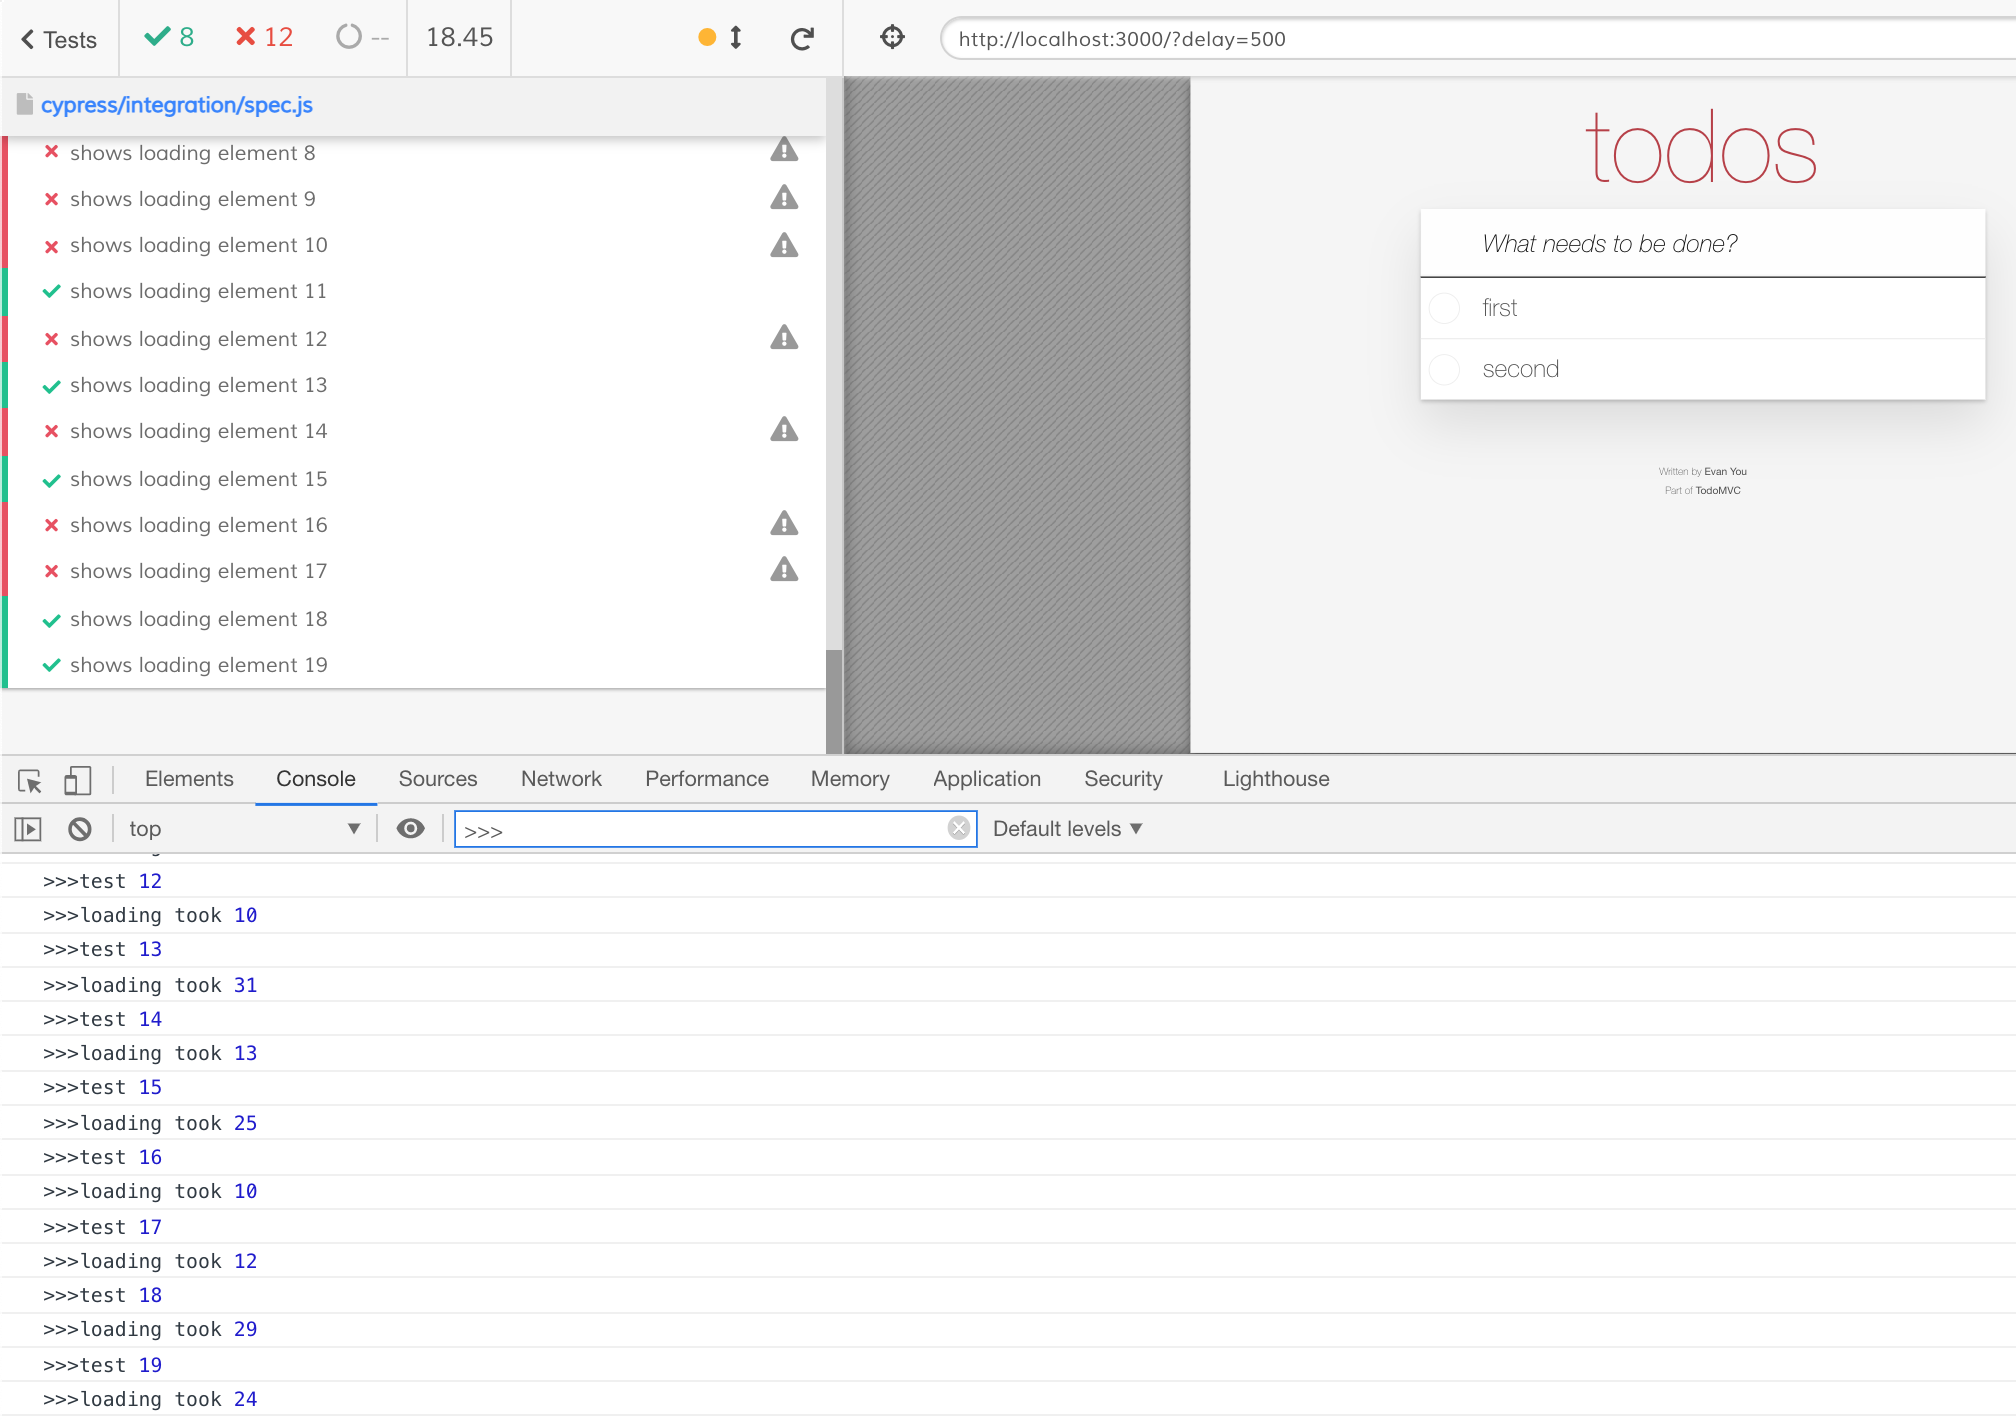
Task: Go back to Tests list
Action: (59, 40)
